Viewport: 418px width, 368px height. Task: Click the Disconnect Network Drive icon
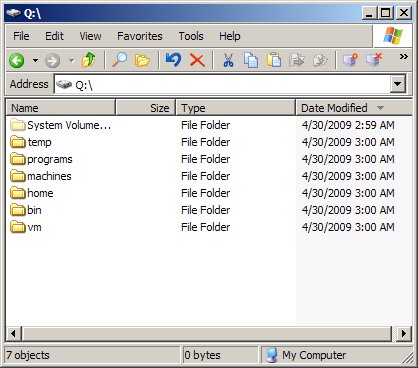click(x=374, y=60)
